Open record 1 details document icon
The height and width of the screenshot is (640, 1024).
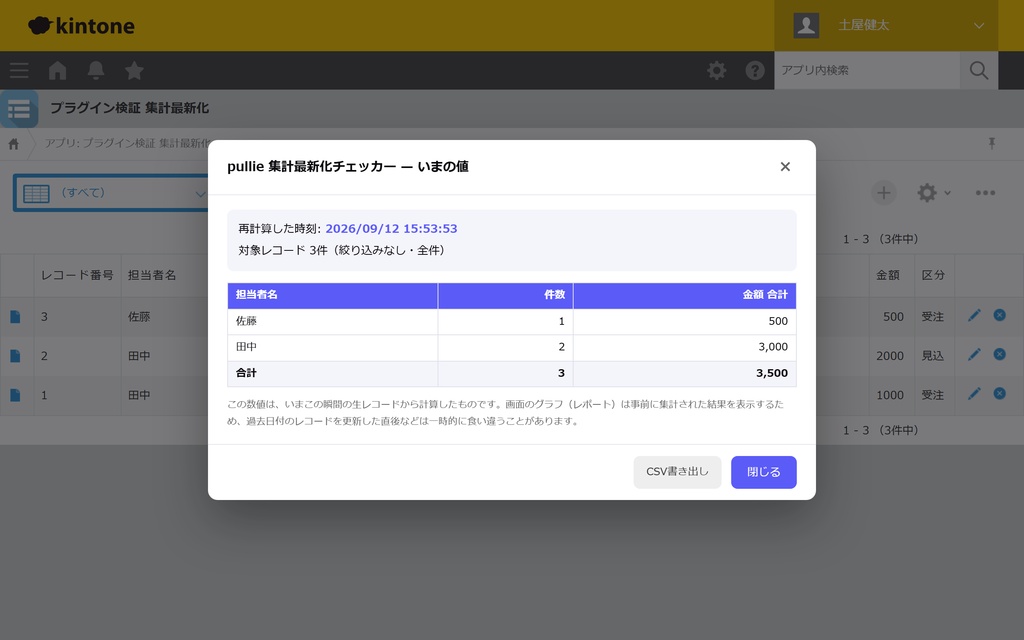tap(16, 395)
